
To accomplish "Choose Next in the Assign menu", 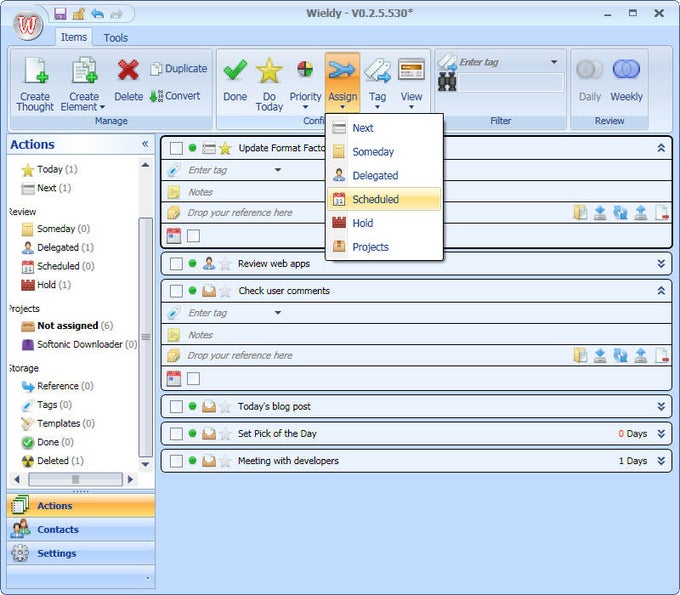I will (384, 128).
